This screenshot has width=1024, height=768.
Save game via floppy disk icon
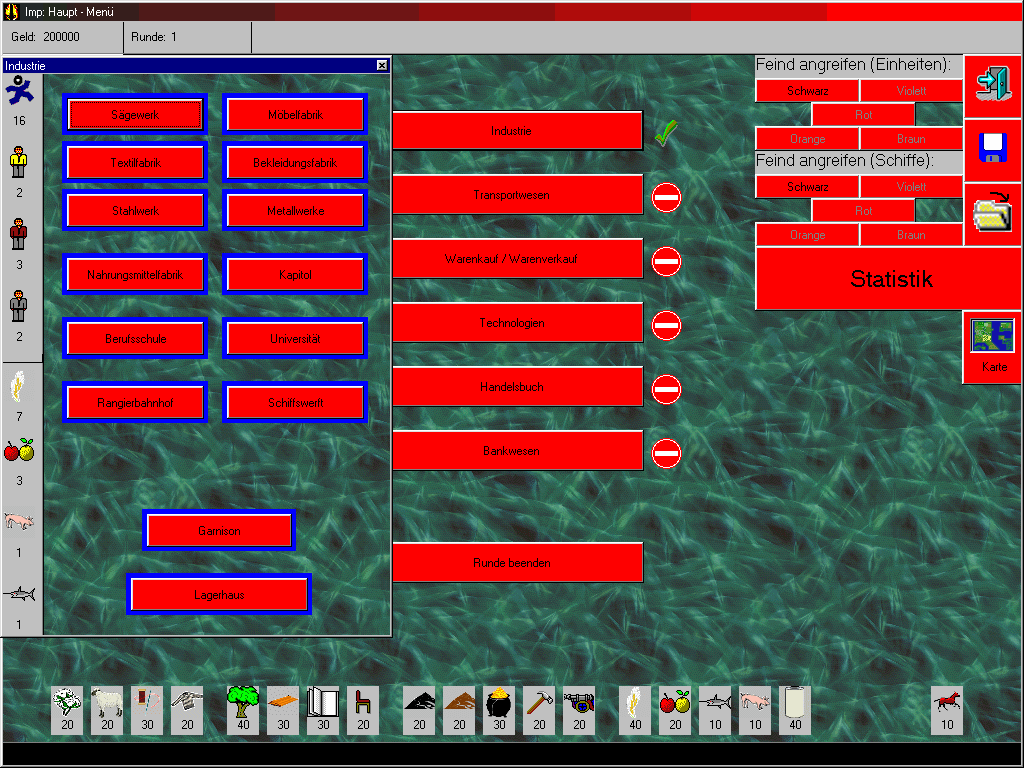(x=993, y=149)
